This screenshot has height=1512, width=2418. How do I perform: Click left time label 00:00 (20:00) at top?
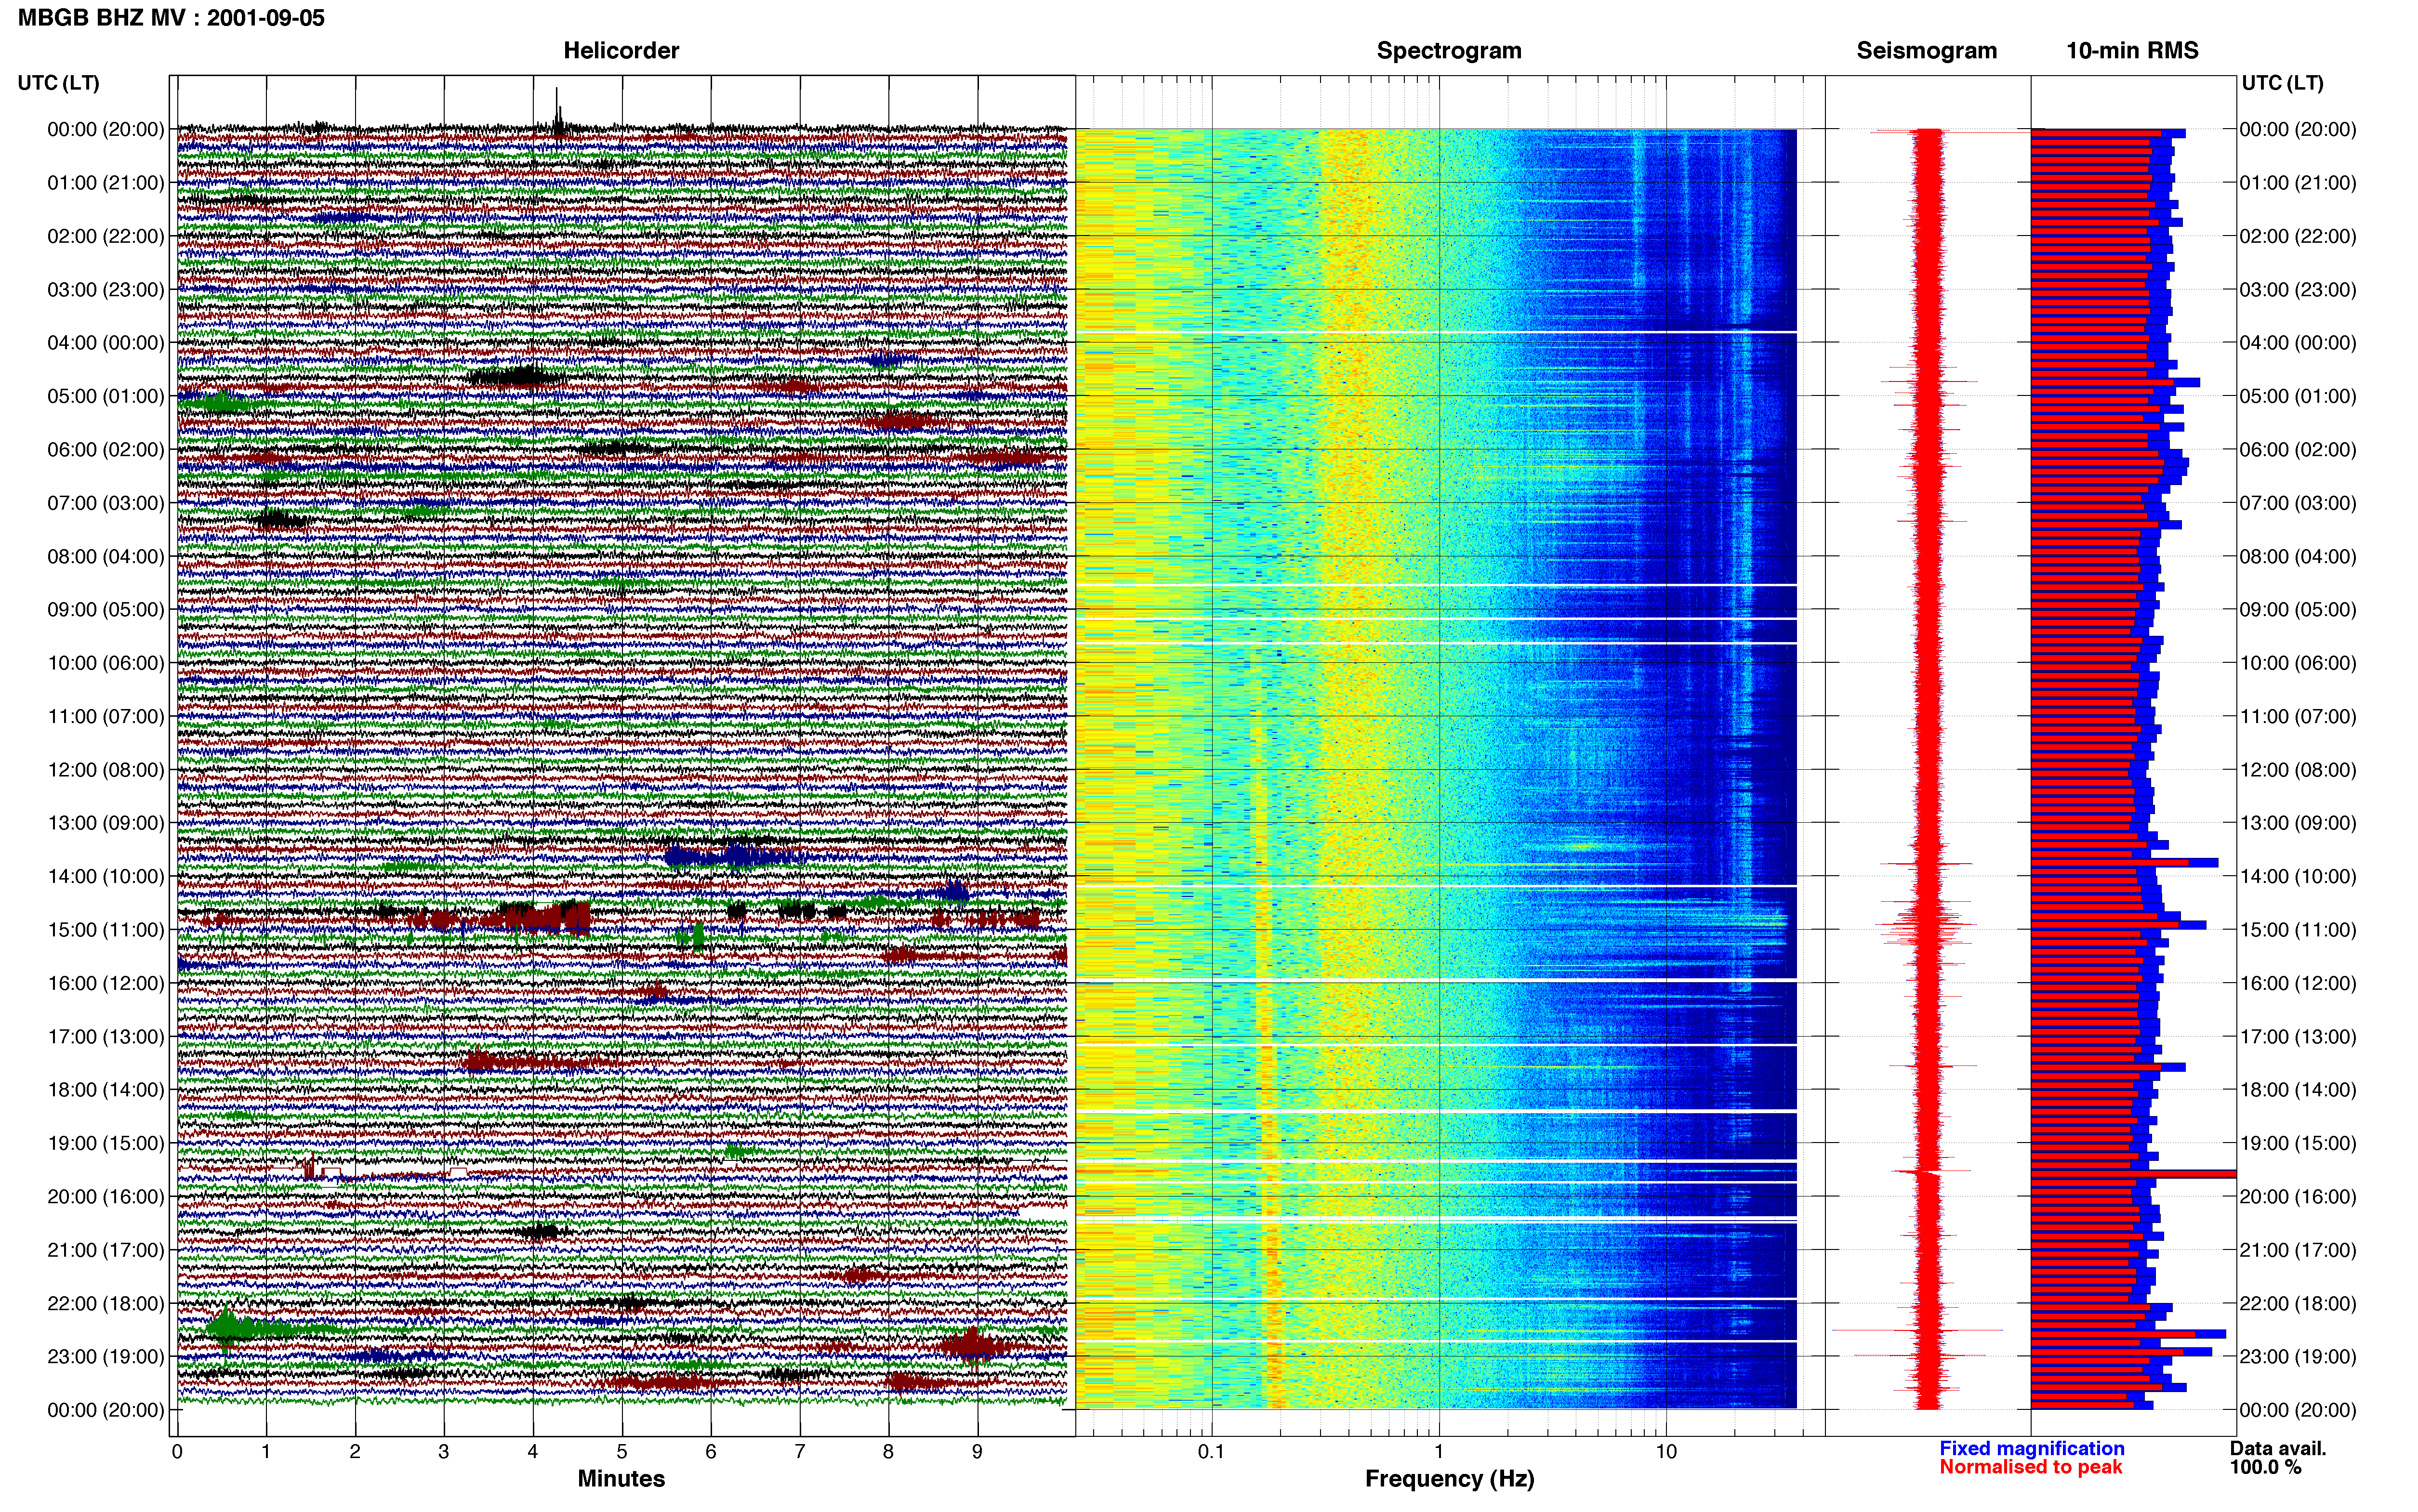coord(106,129)
